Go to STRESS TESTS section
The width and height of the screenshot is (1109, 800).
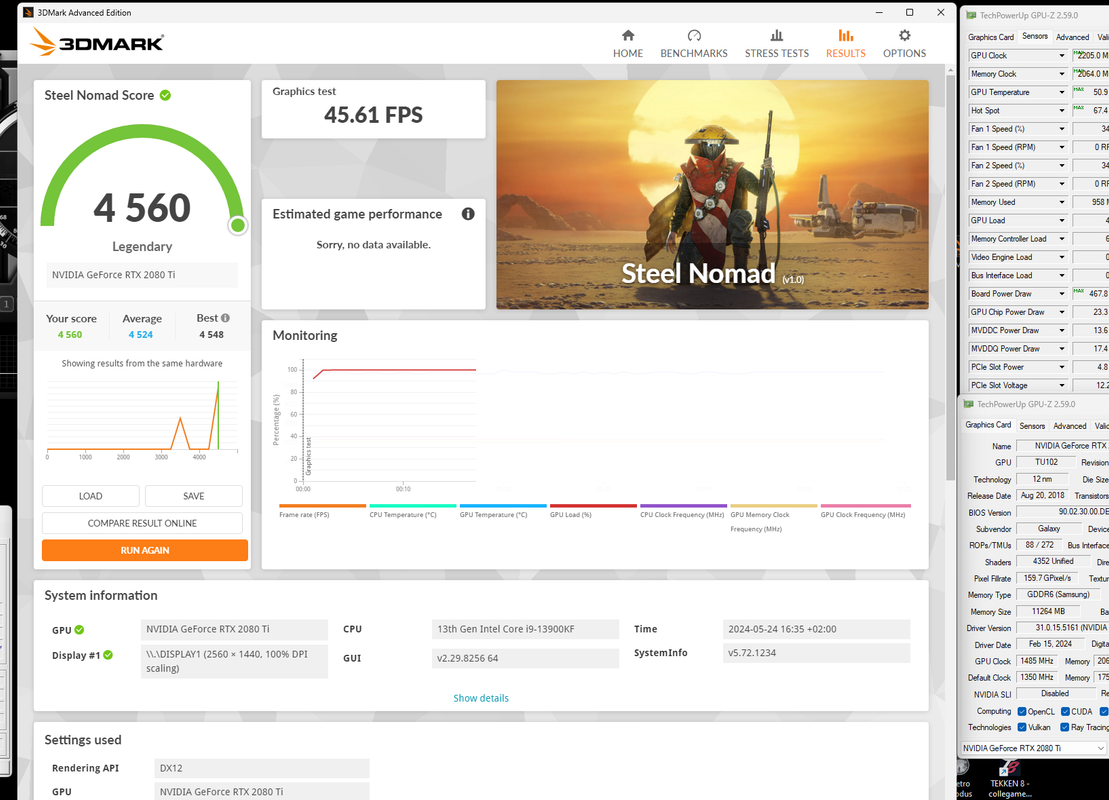pos(777,44)
